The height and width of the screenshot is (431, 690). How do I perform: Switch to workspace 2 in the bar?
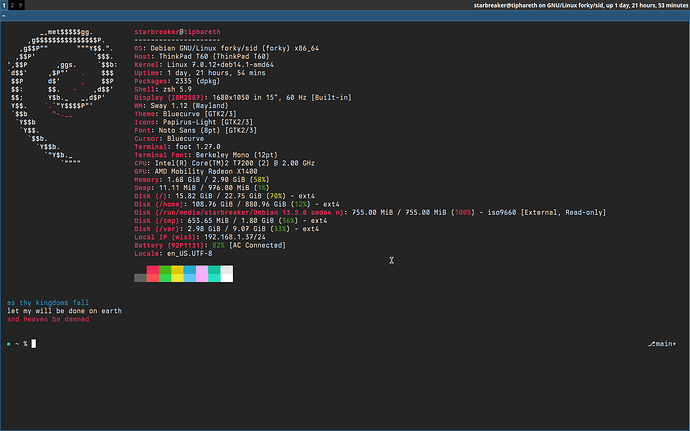(x=12, y=5)
